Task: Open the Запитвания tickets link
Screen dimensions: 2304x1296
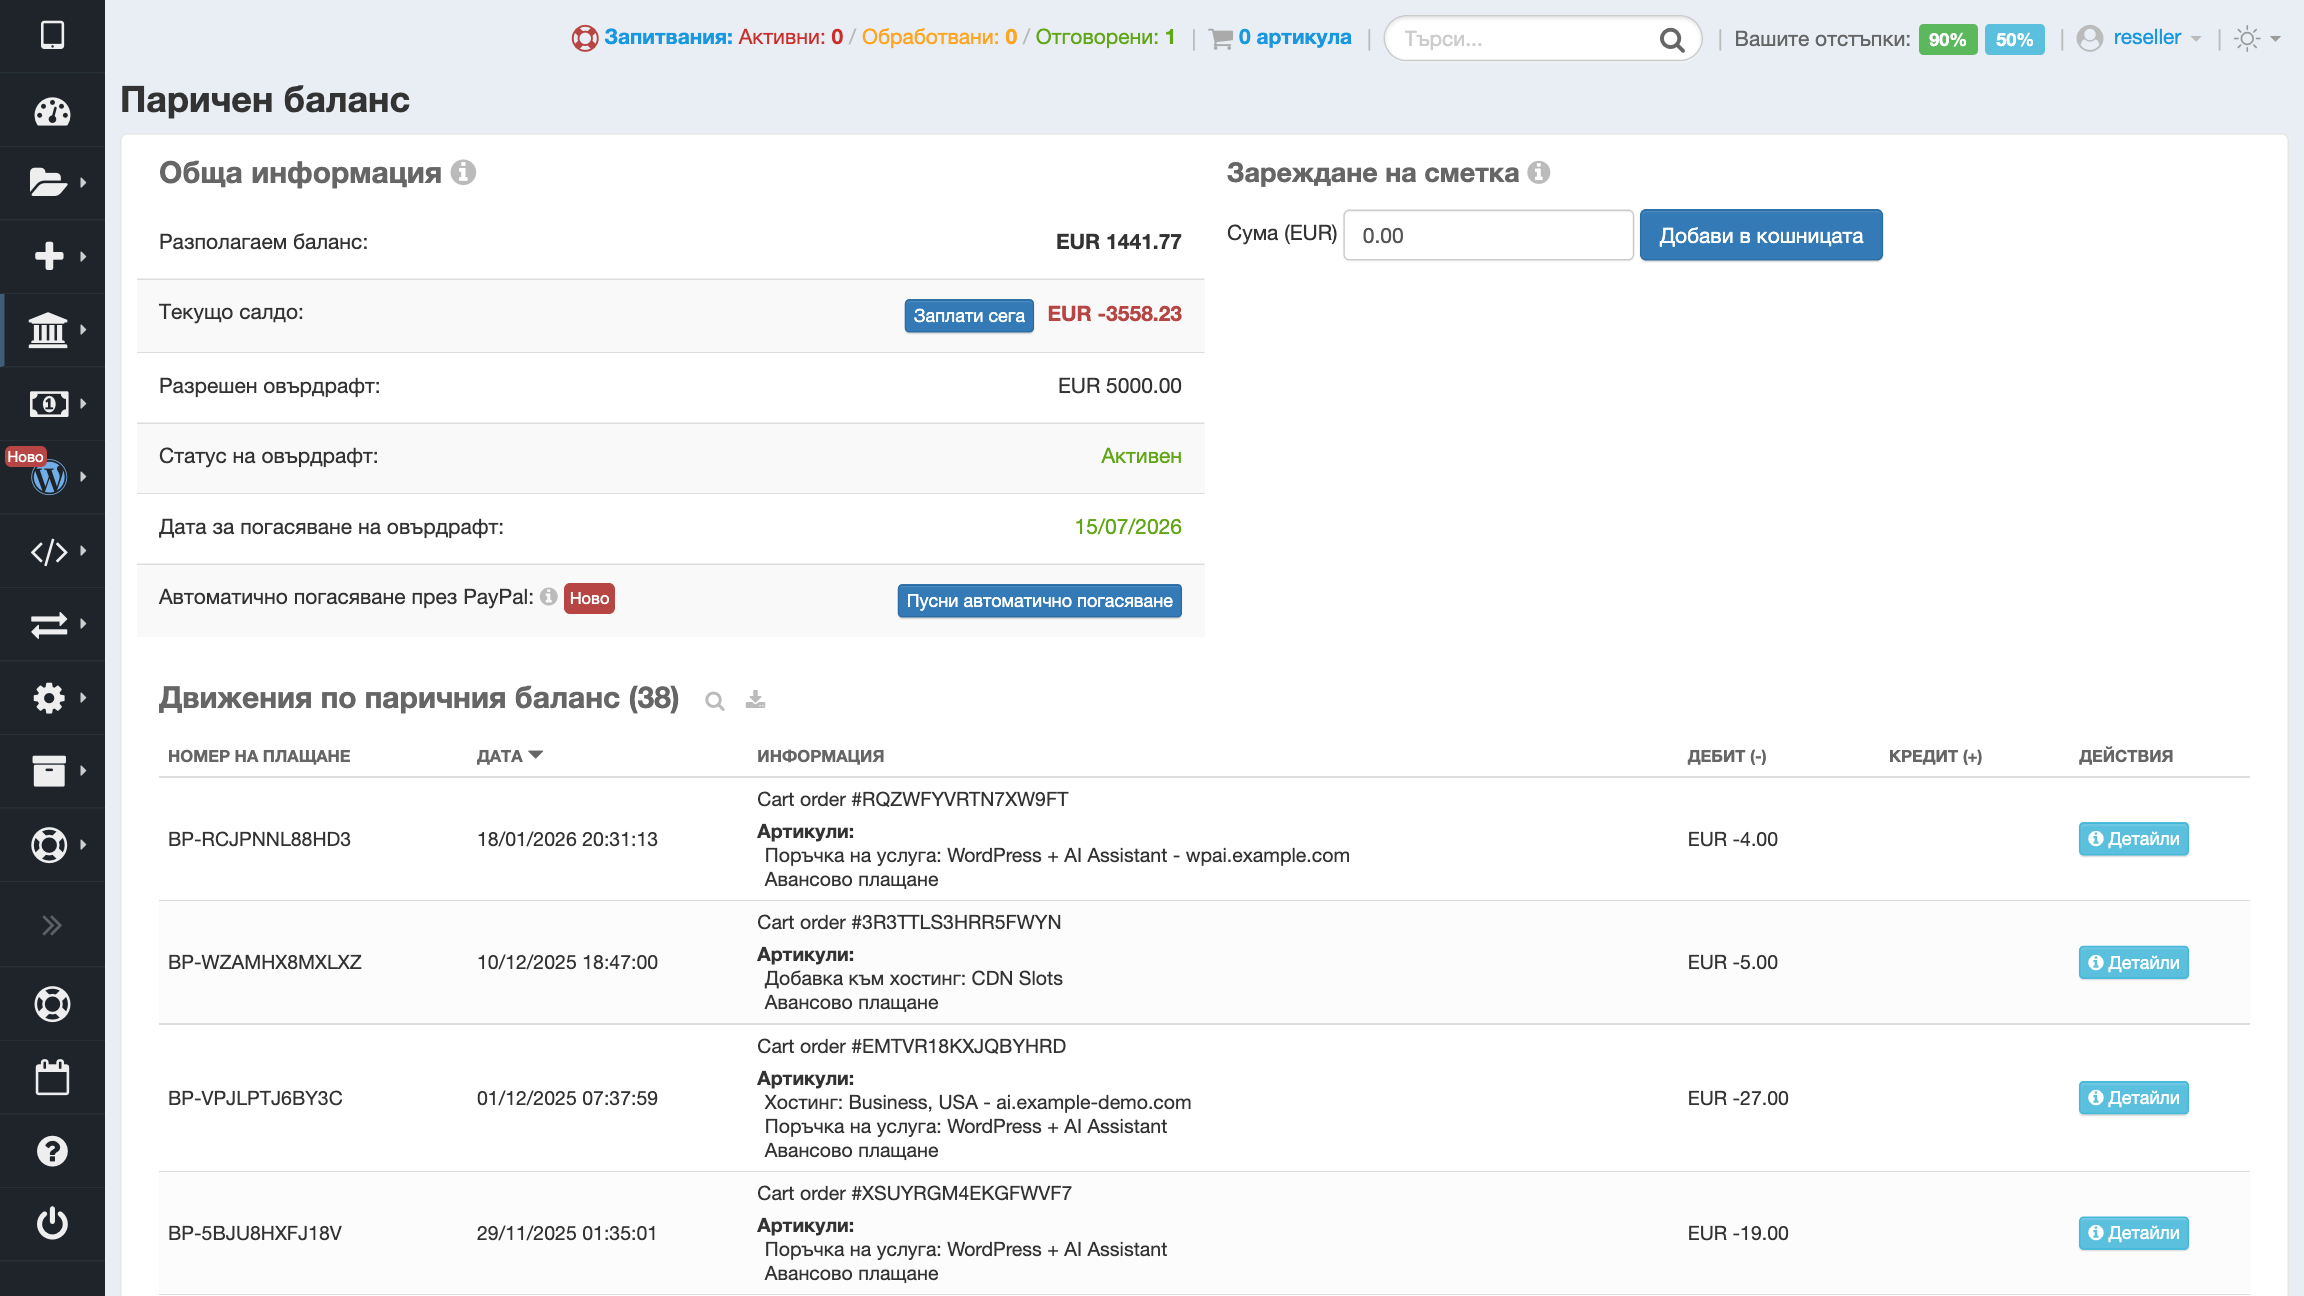Action: [x=667, y=38]
